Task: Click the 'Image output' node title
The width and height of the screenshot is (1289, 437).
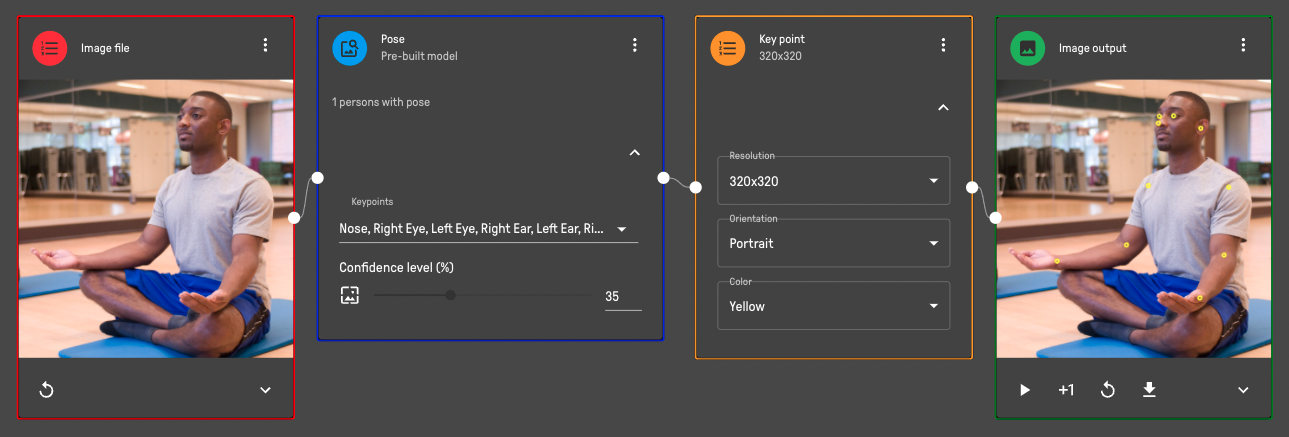Action: (1093, 48)
